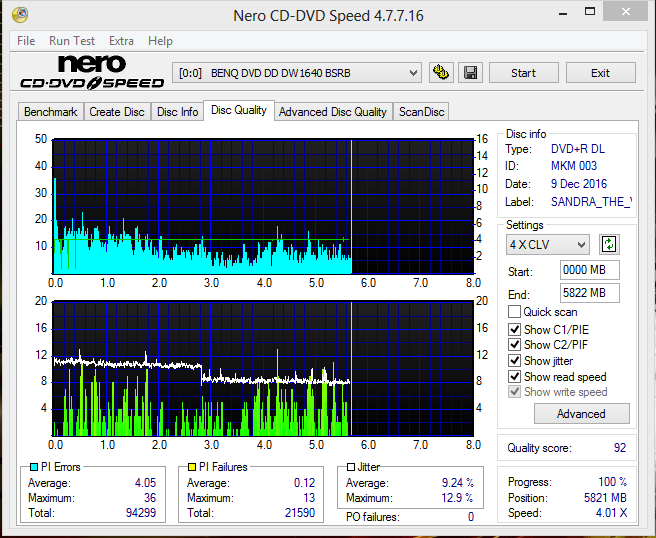
Task: Click the PI Errors average 4.05
Action: 145,483
